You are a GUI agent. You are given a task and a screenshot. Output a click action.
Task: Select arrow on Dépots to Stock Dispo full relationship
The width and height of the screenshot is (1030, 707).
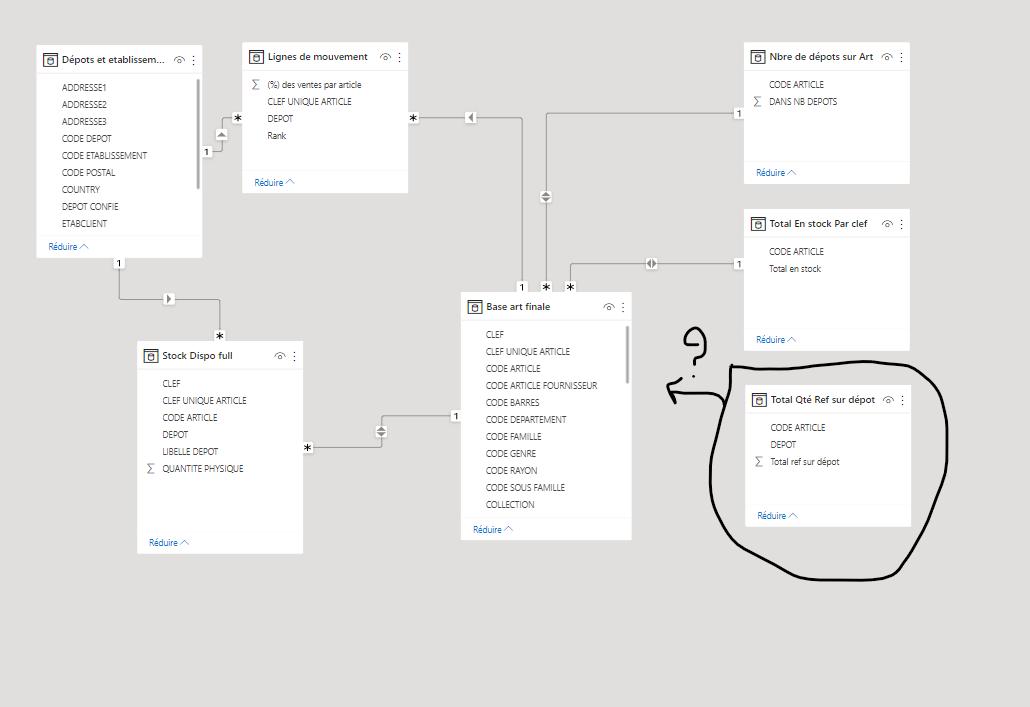point(169,299)
